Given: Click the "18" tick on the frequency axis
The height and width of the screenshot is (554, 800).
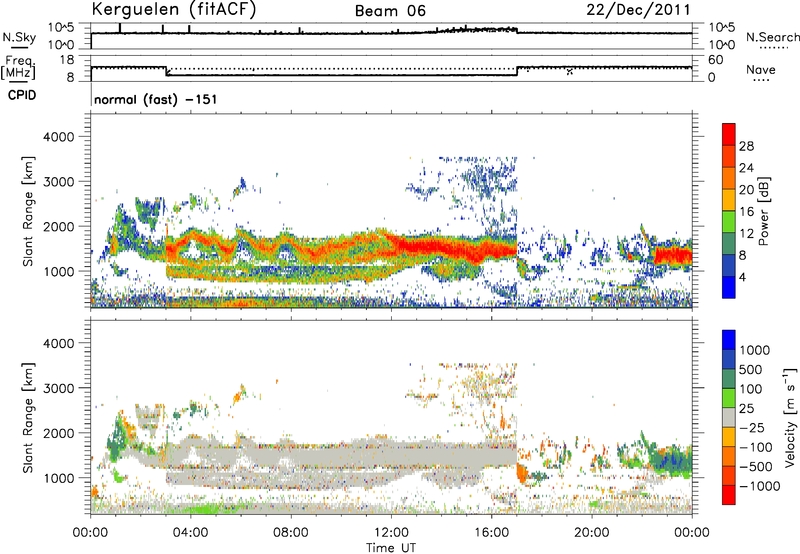Looking at the screenshot, I should point(67,60).
